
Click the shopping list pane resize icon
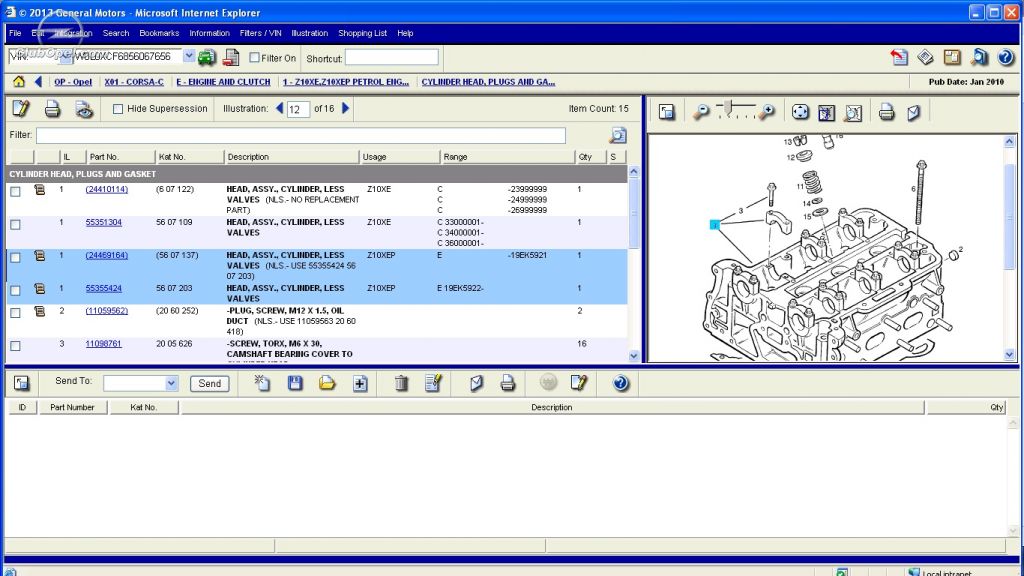[22, 383]
